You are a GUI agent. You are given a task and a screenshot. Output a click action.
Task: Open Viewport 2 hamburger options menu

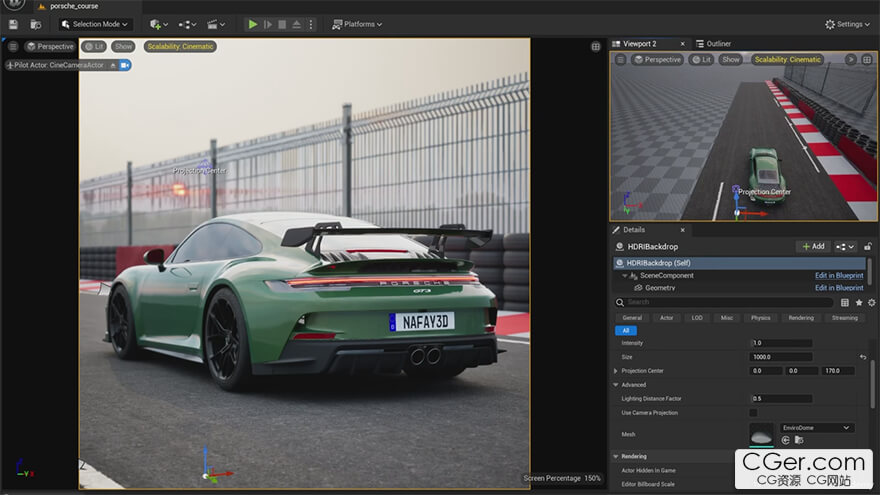(x=620, y=59)
